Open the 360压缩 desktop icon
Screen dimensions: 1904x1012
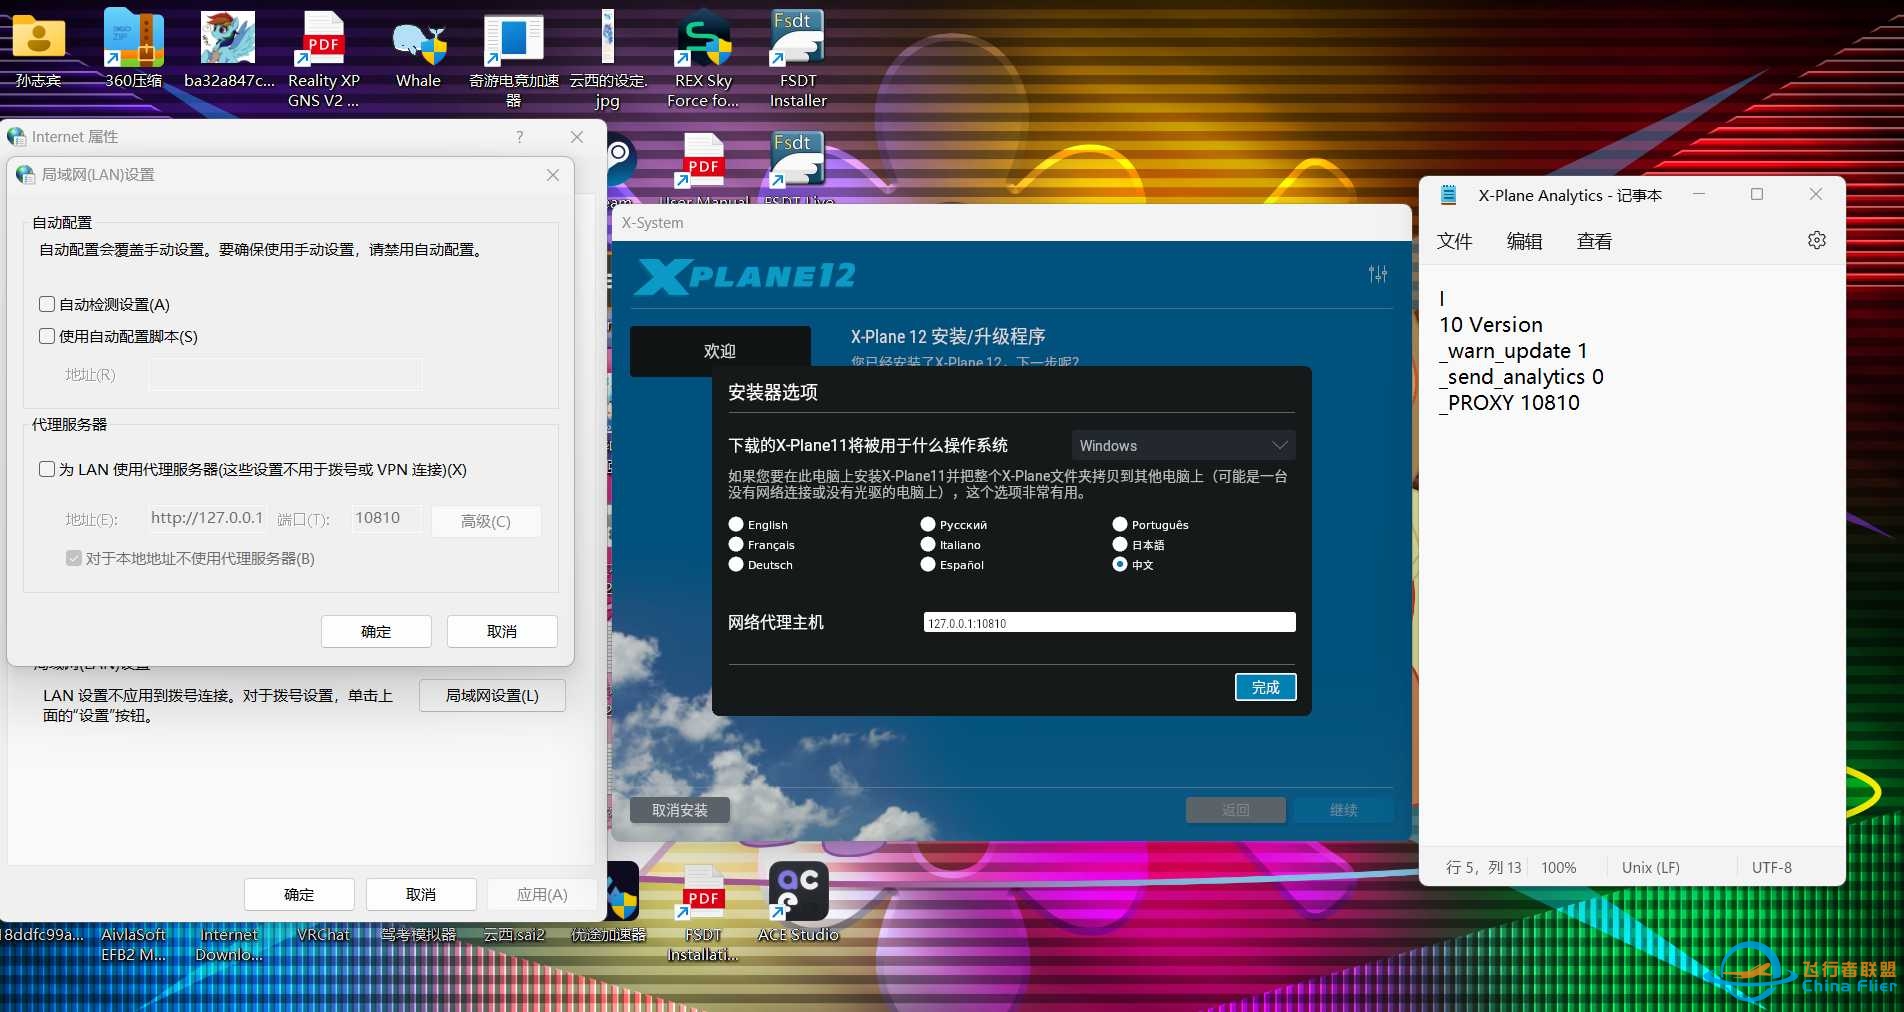coord(134,48)
